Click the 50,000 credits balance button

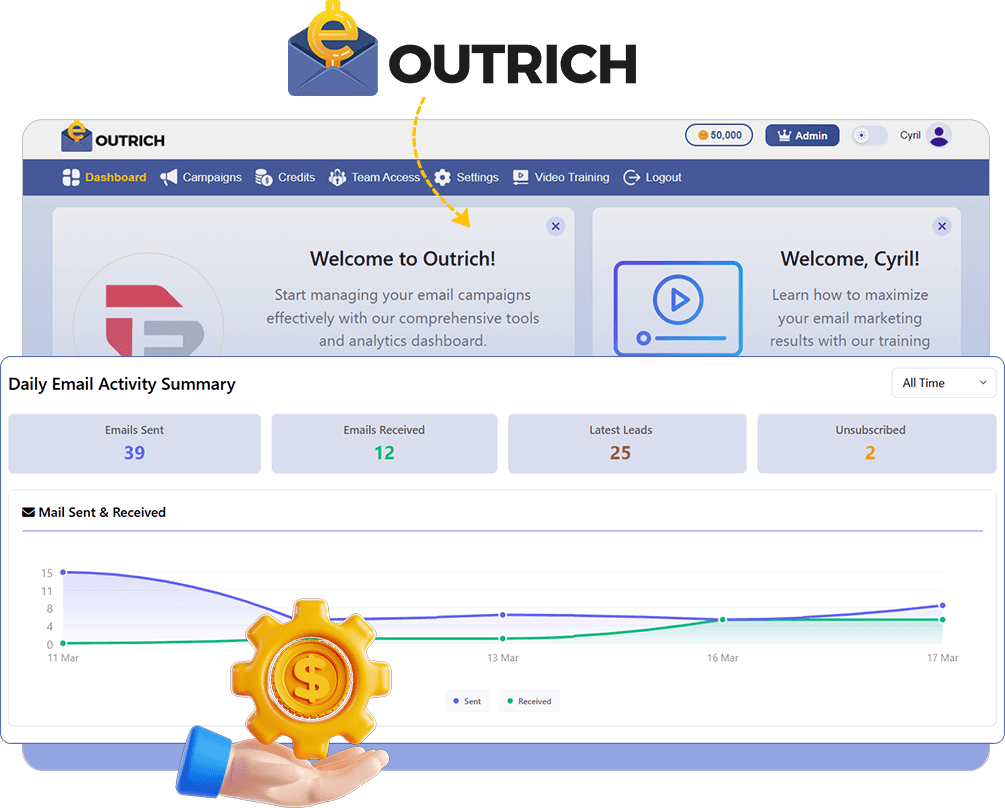[x=719, y=135]
